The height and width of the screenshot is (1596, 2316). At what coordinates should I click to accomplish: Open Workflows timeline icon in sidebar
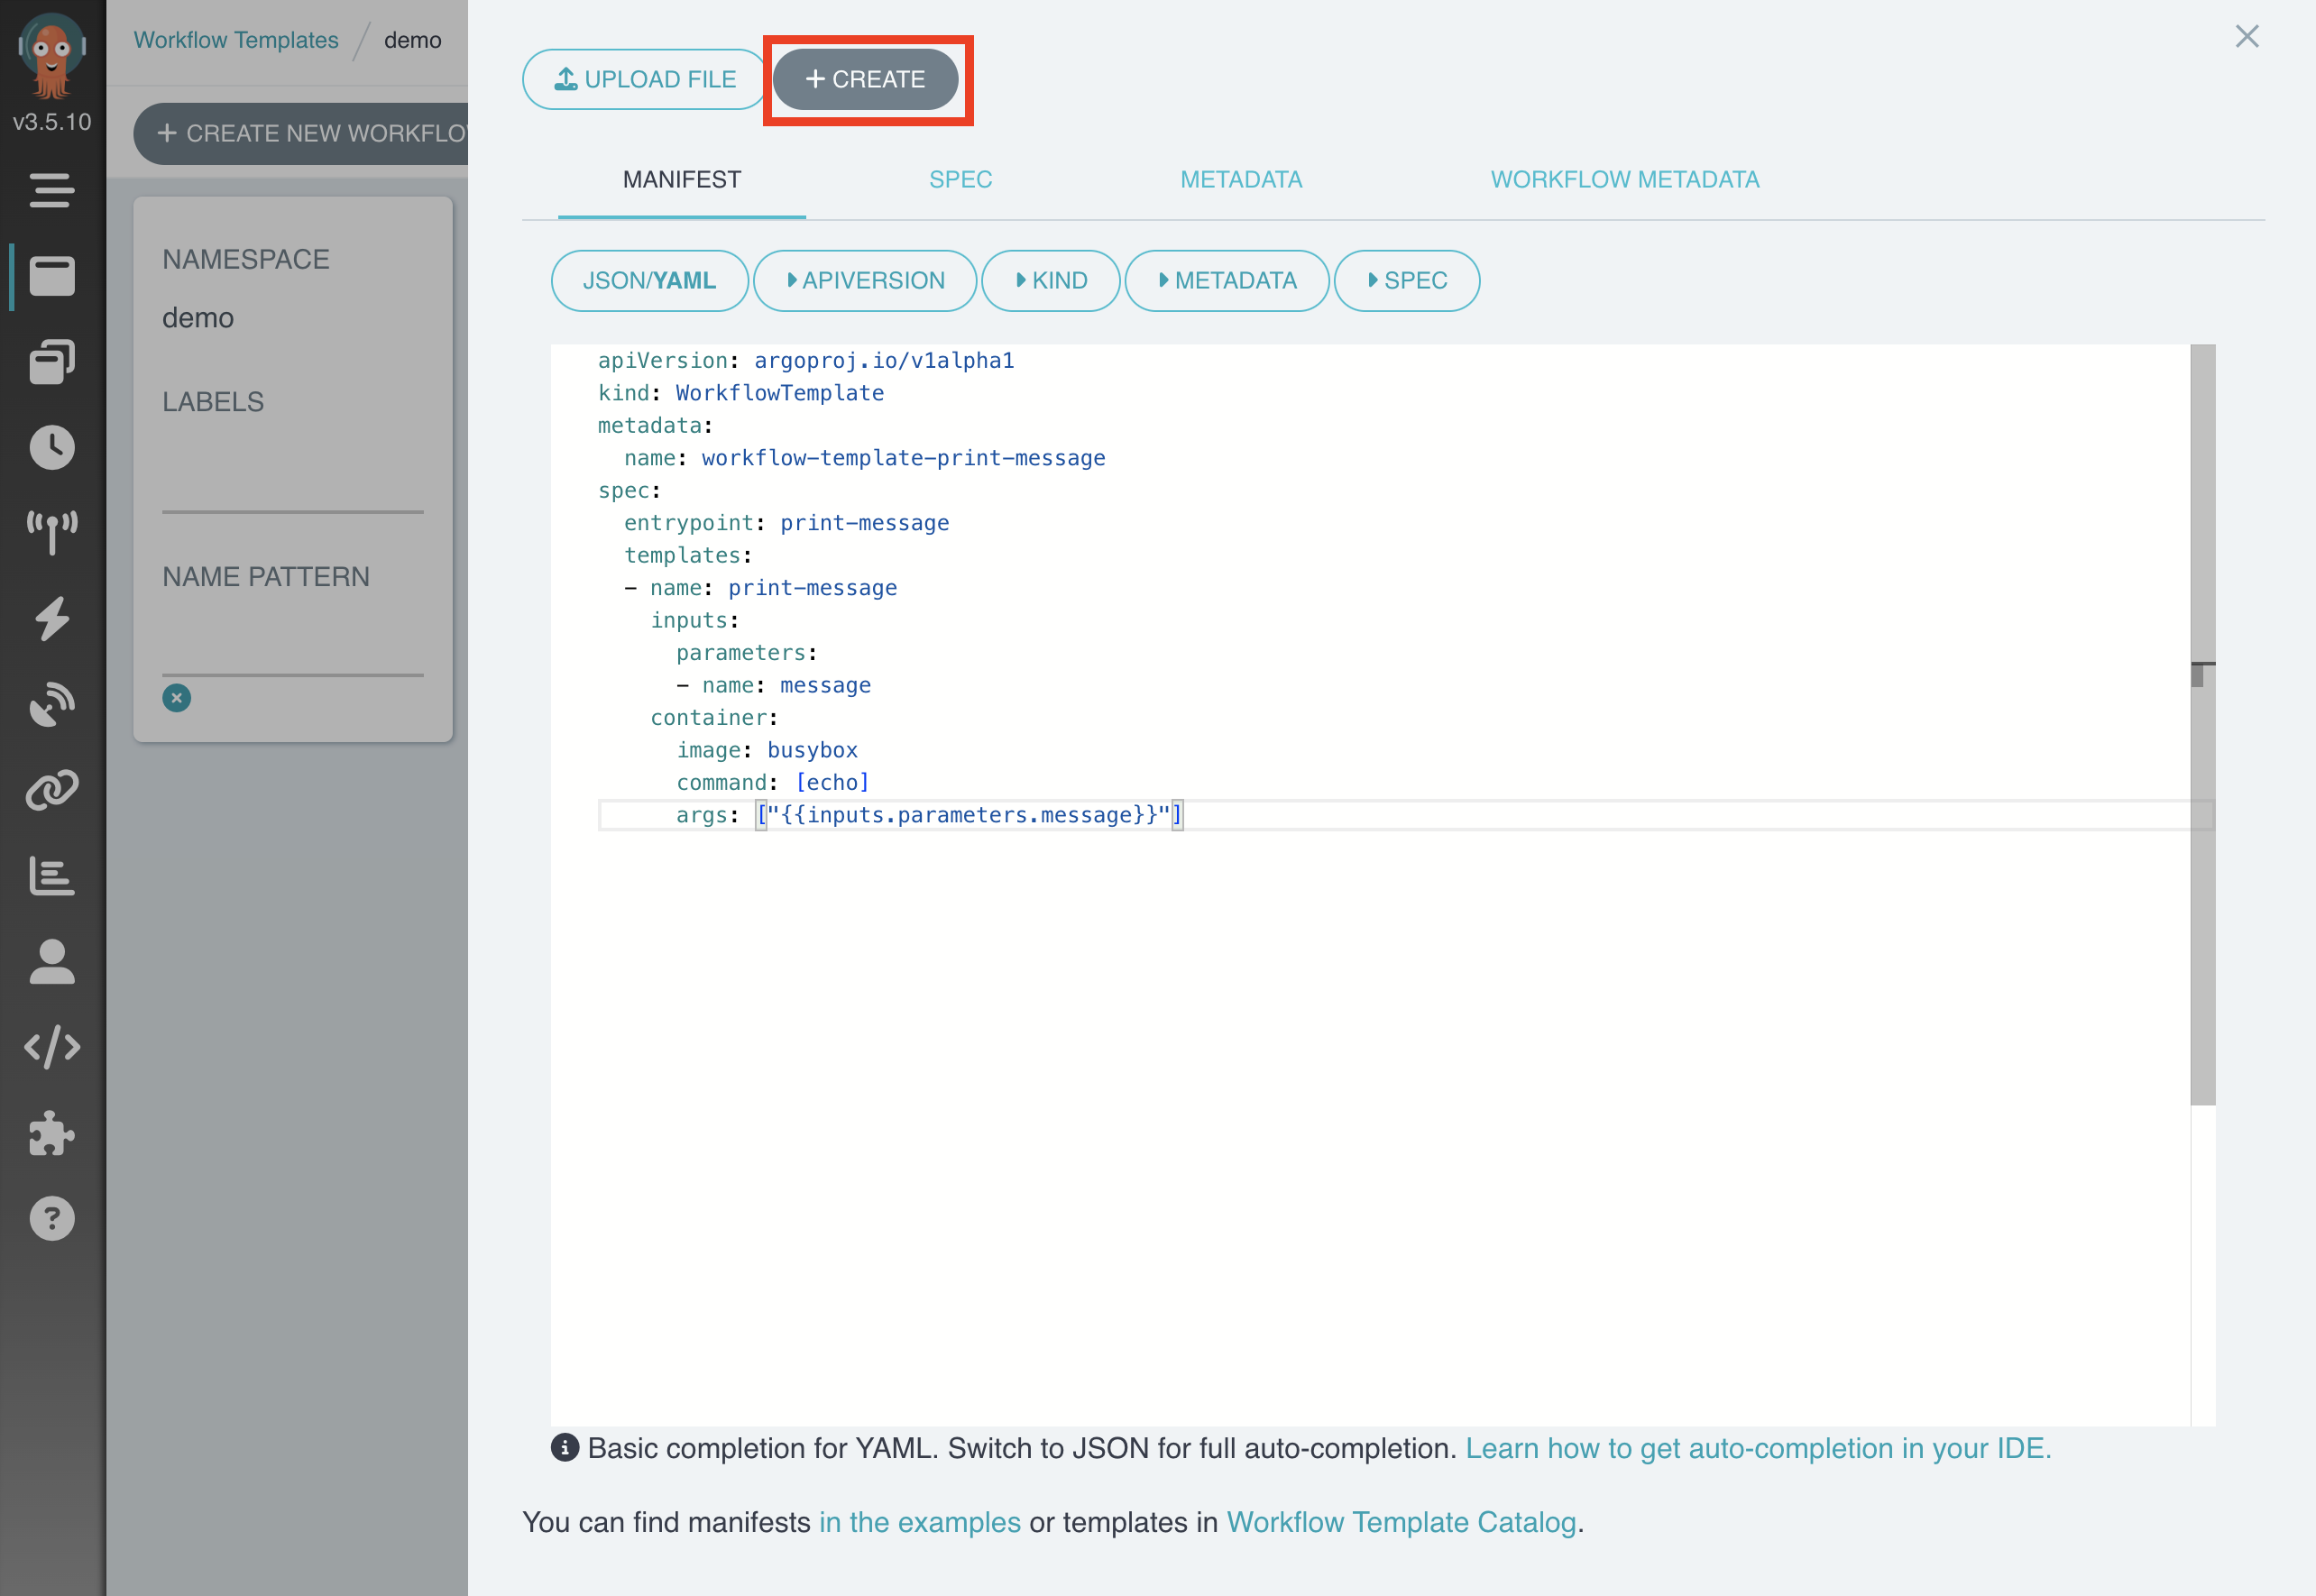51,276
